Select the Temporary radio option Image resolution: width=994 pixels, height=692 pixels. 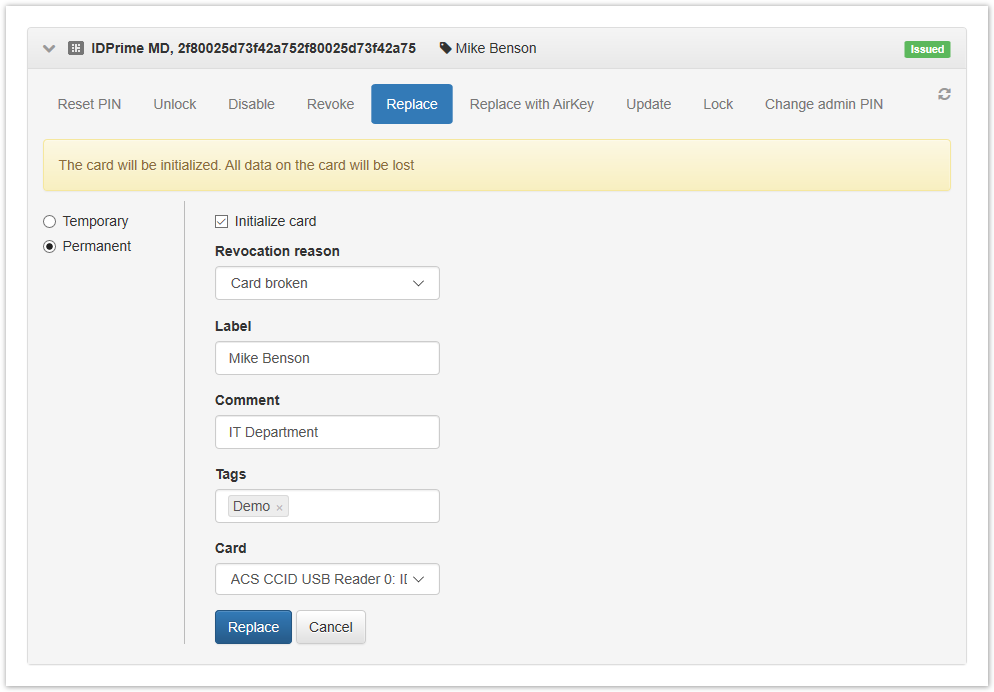tap(50, 221)
